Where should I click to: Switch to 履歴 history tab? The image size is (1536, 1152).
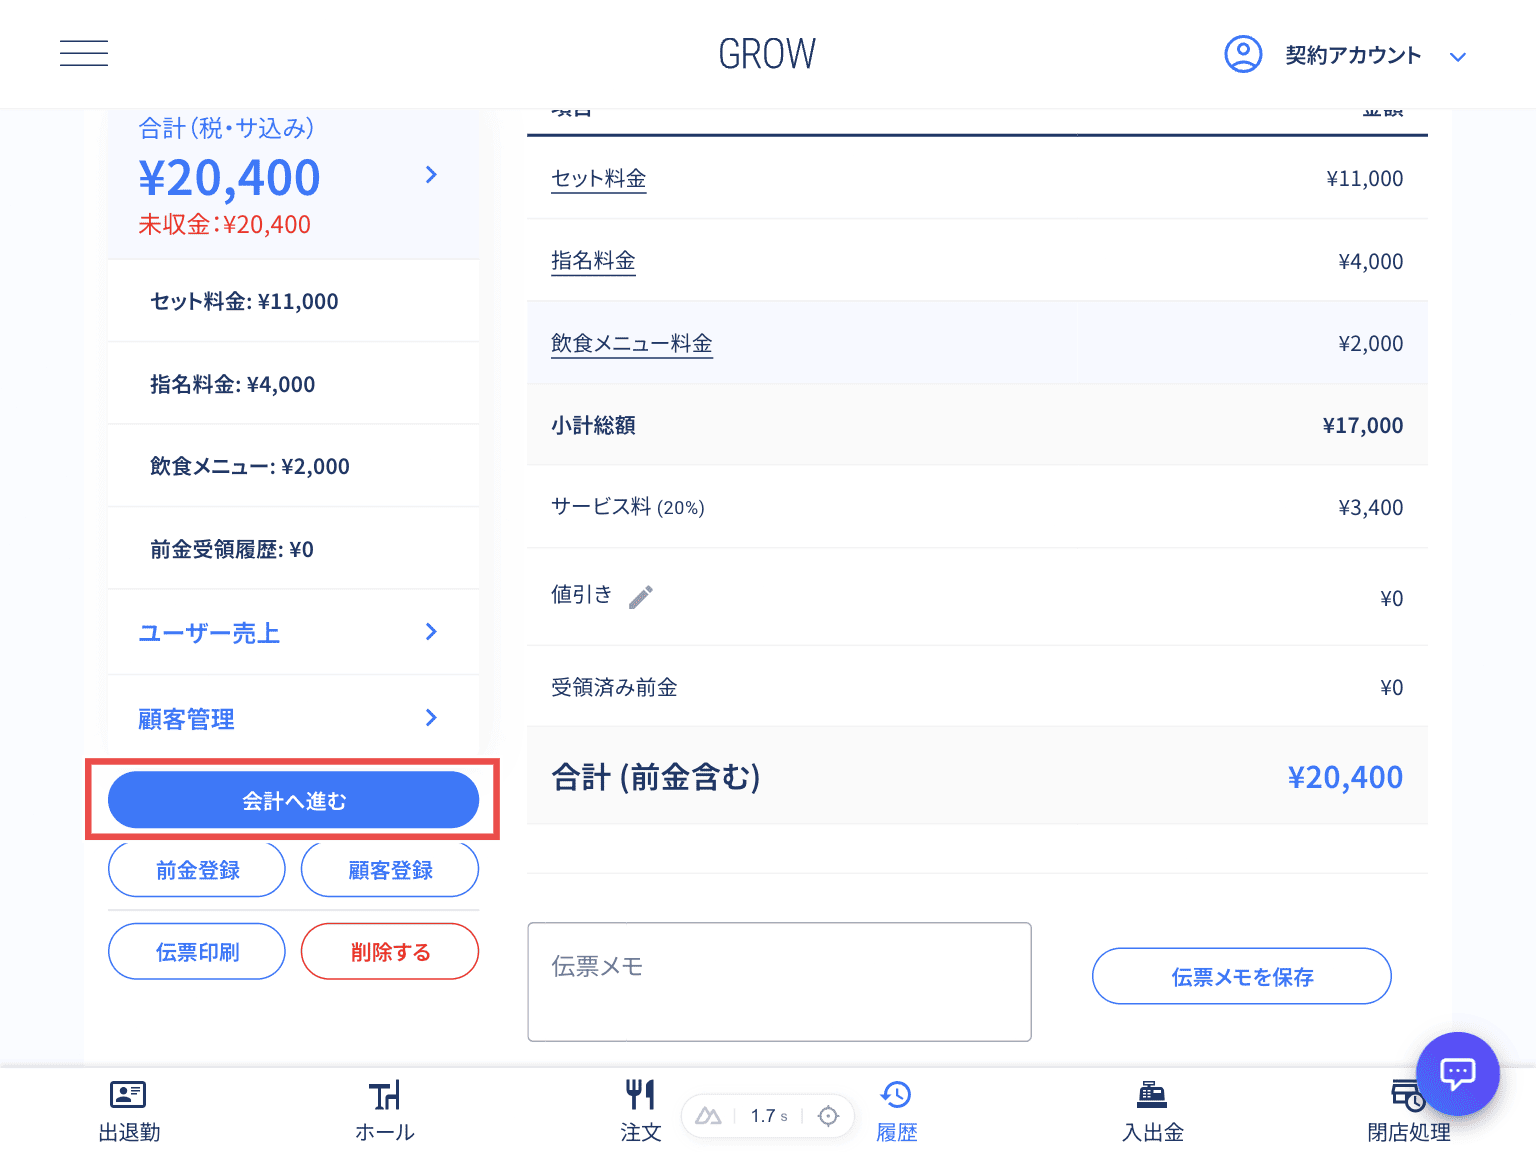[896, 1110]
